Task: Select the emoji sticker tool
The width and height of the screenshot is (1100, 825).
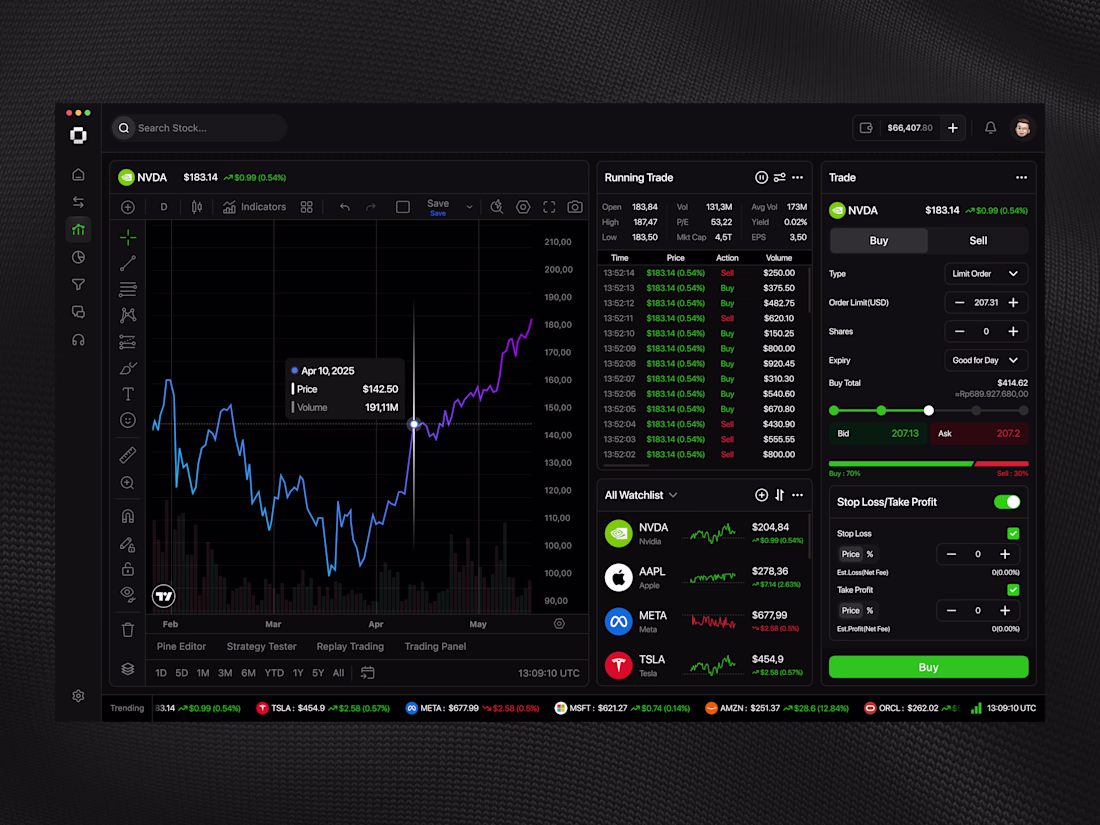Action: click(x=128, y=420)
